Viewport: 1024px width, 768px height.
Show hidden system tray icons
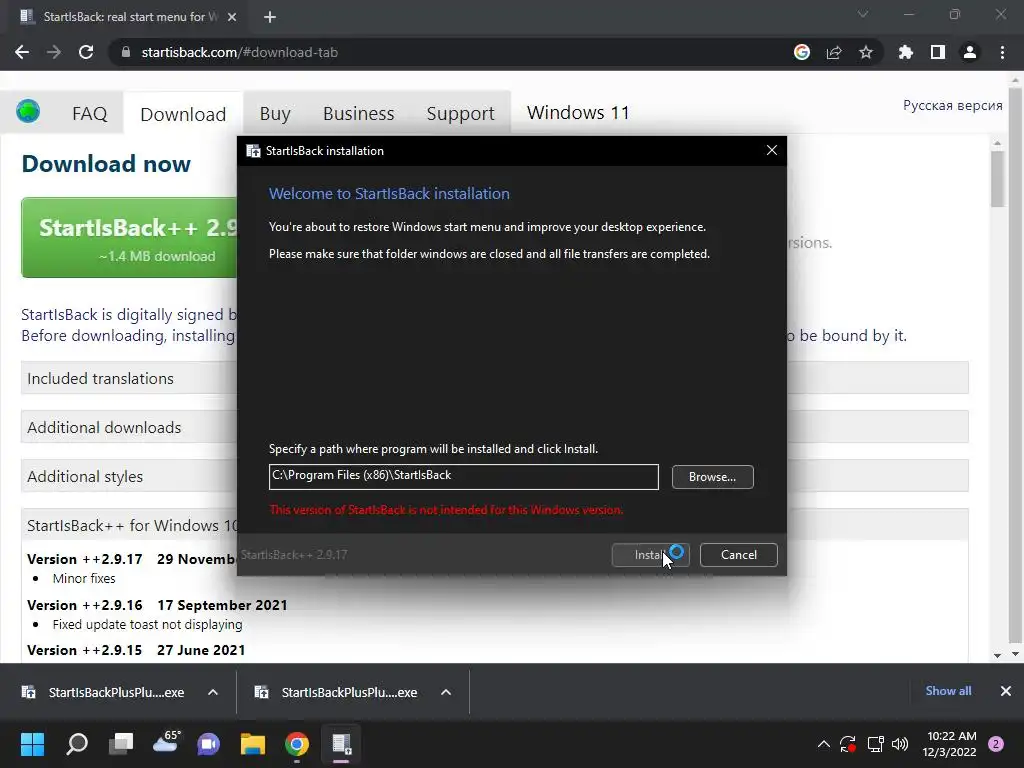point(824,744)
